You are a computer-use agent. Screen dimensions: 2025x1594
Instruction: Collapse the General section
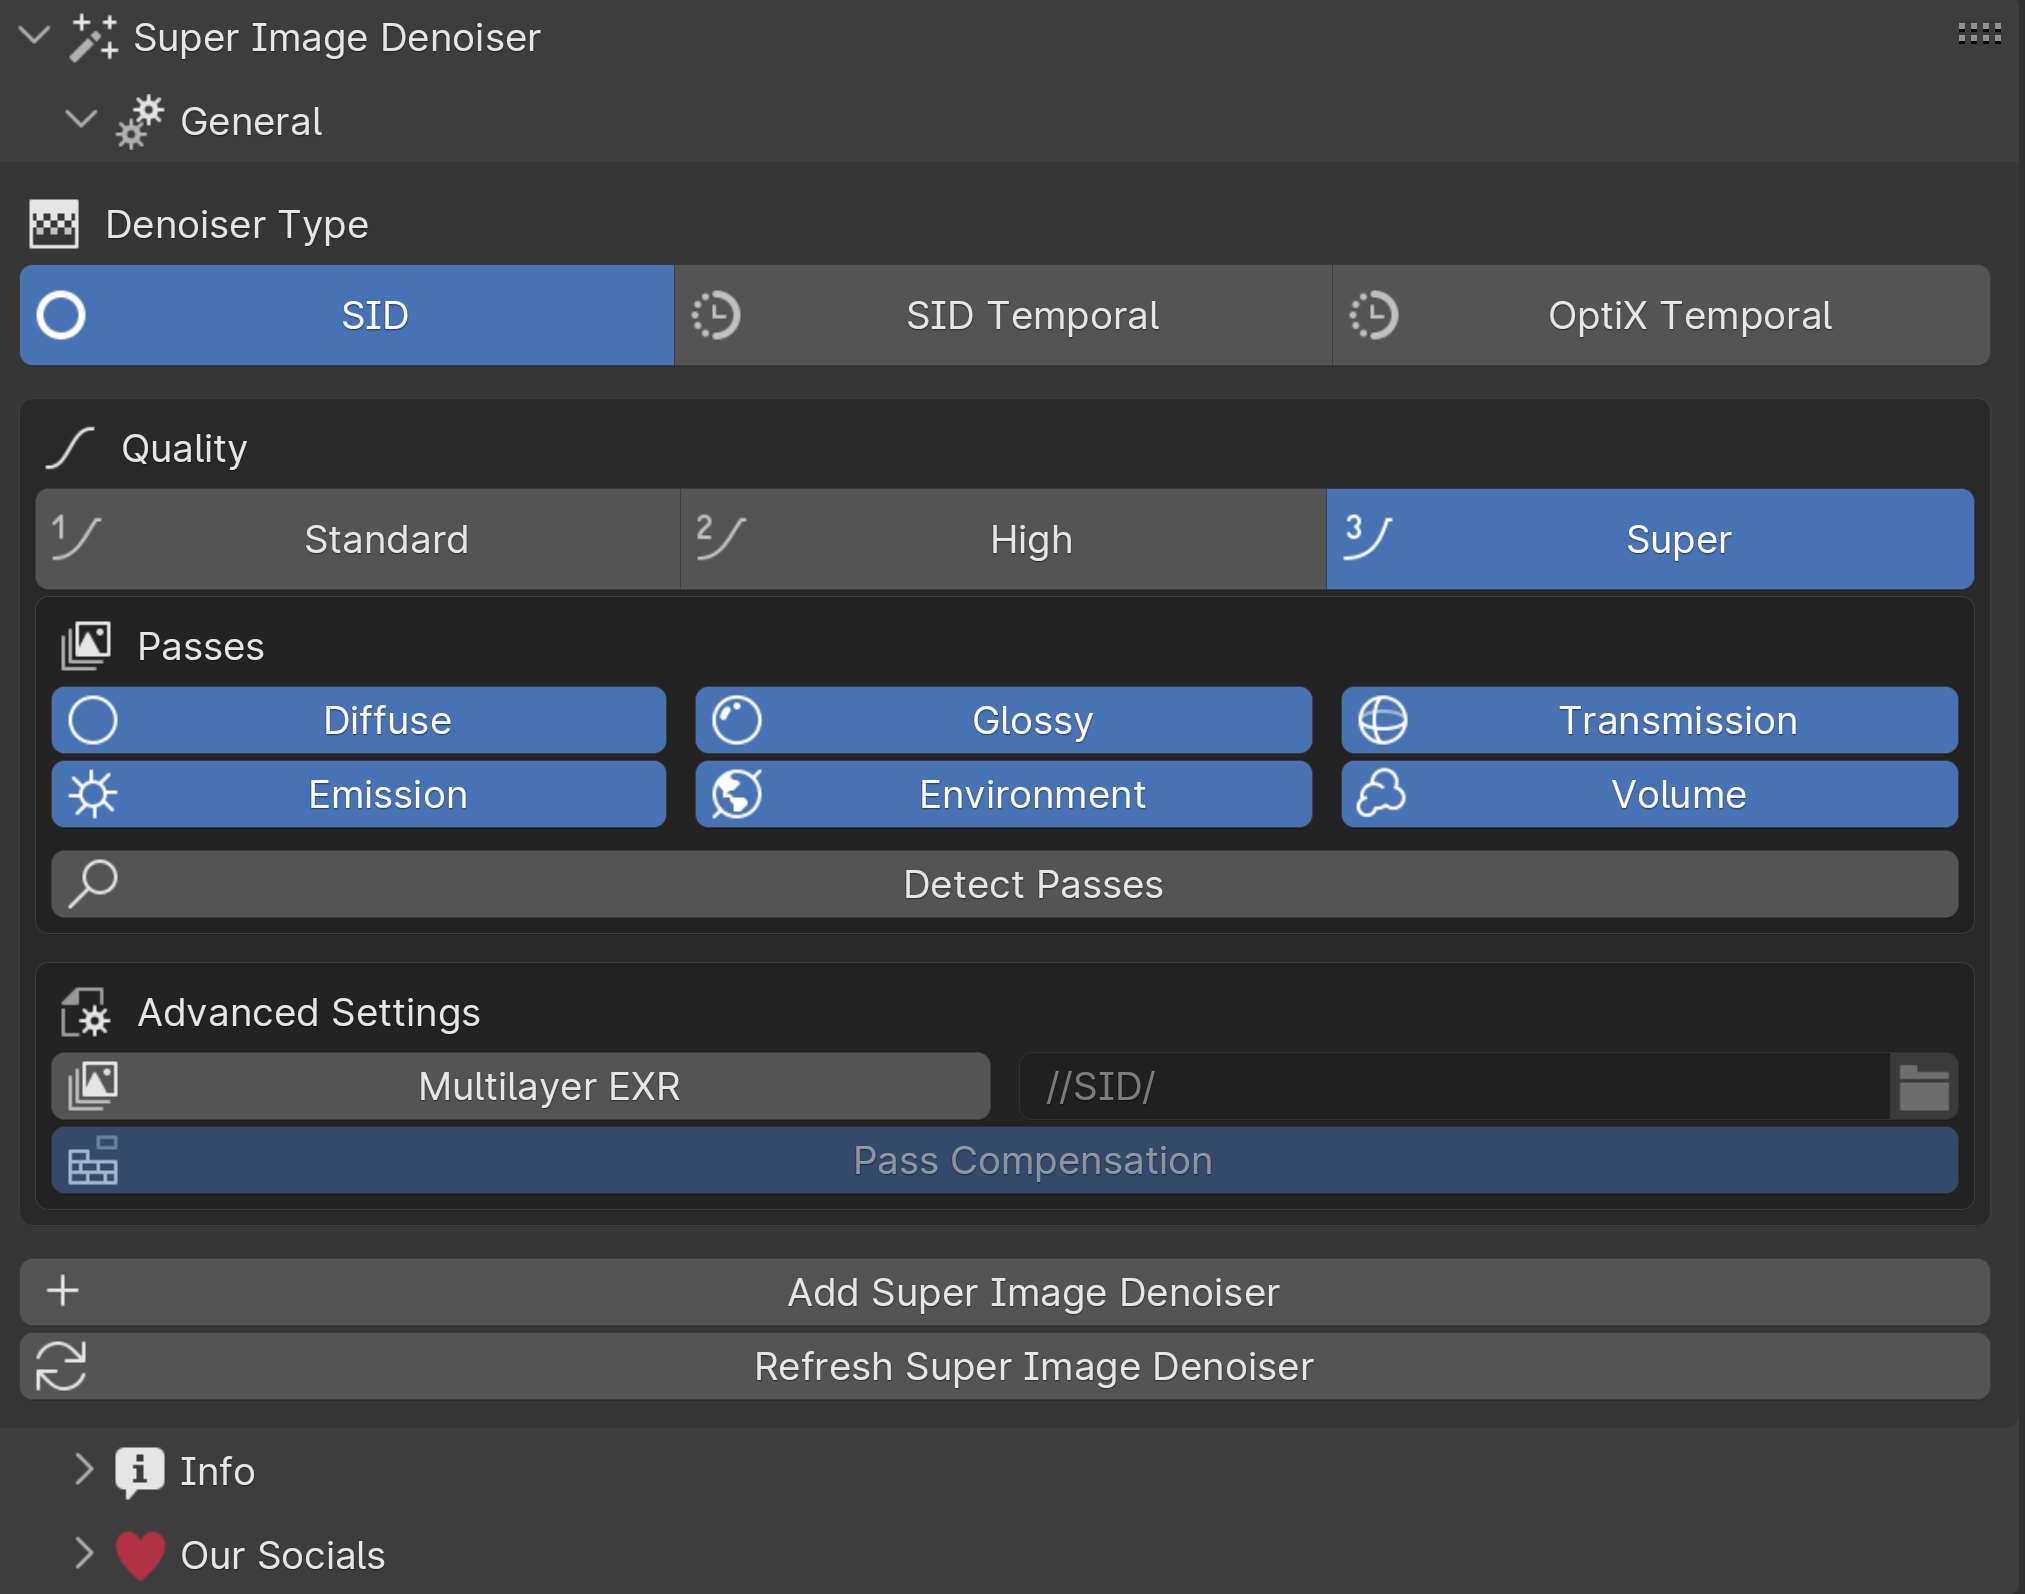pos(80,120)
